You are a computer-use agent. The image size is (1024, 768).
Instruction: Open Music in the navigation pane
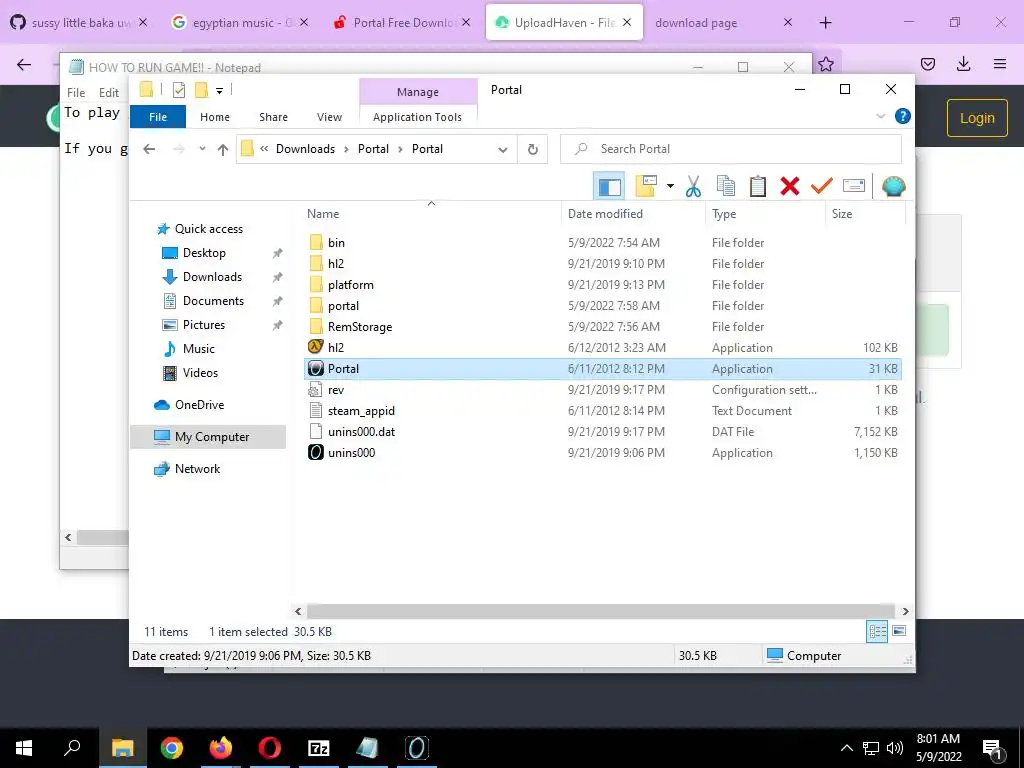coord(199,349)
